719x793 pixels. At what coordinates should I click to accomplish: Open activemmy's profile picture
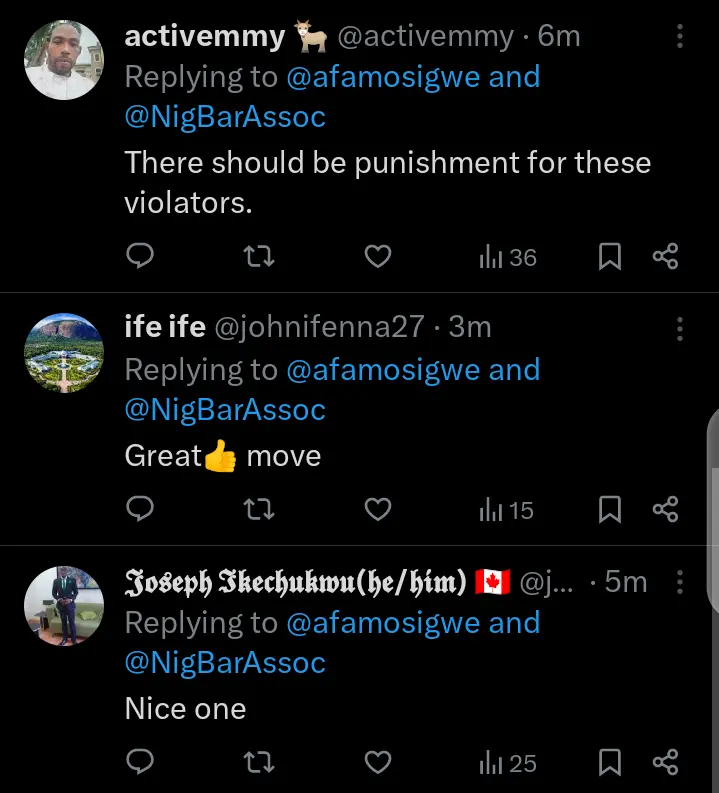coord(63,60)
